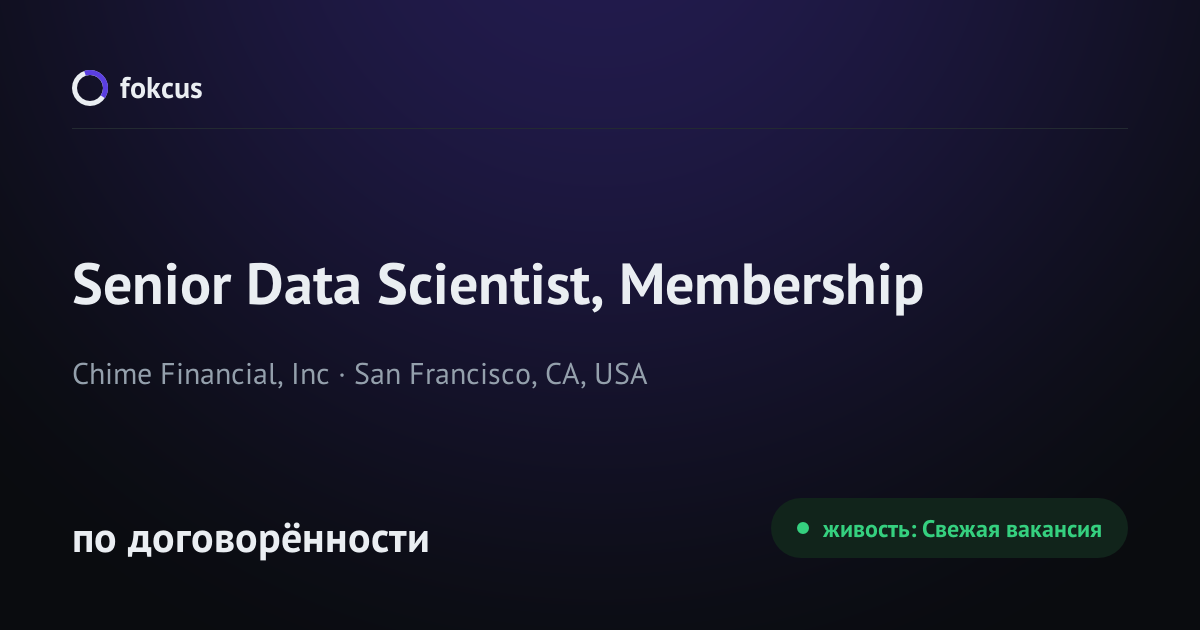Click the по договорённости salary text
The width and height of the screenshot is (1200, 630).
click(251, 540)
